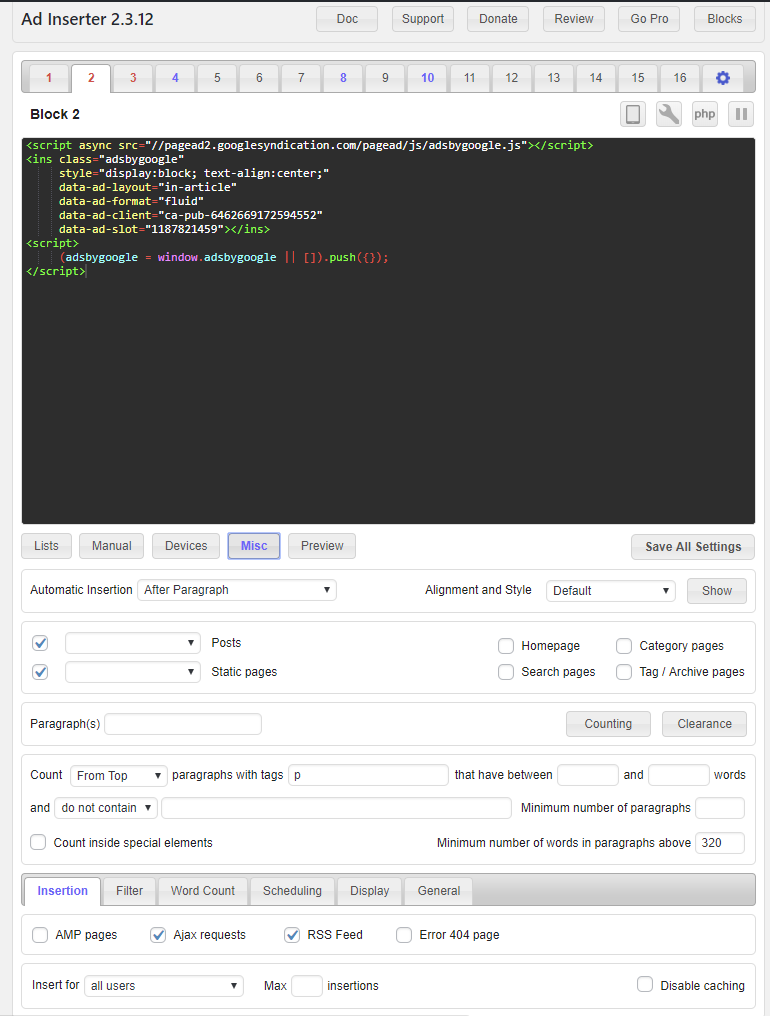Image resolution: width=770 pixels, height=1016 pixels.
Task: Click the paragraphs with tags field
Action: point(368,775)
